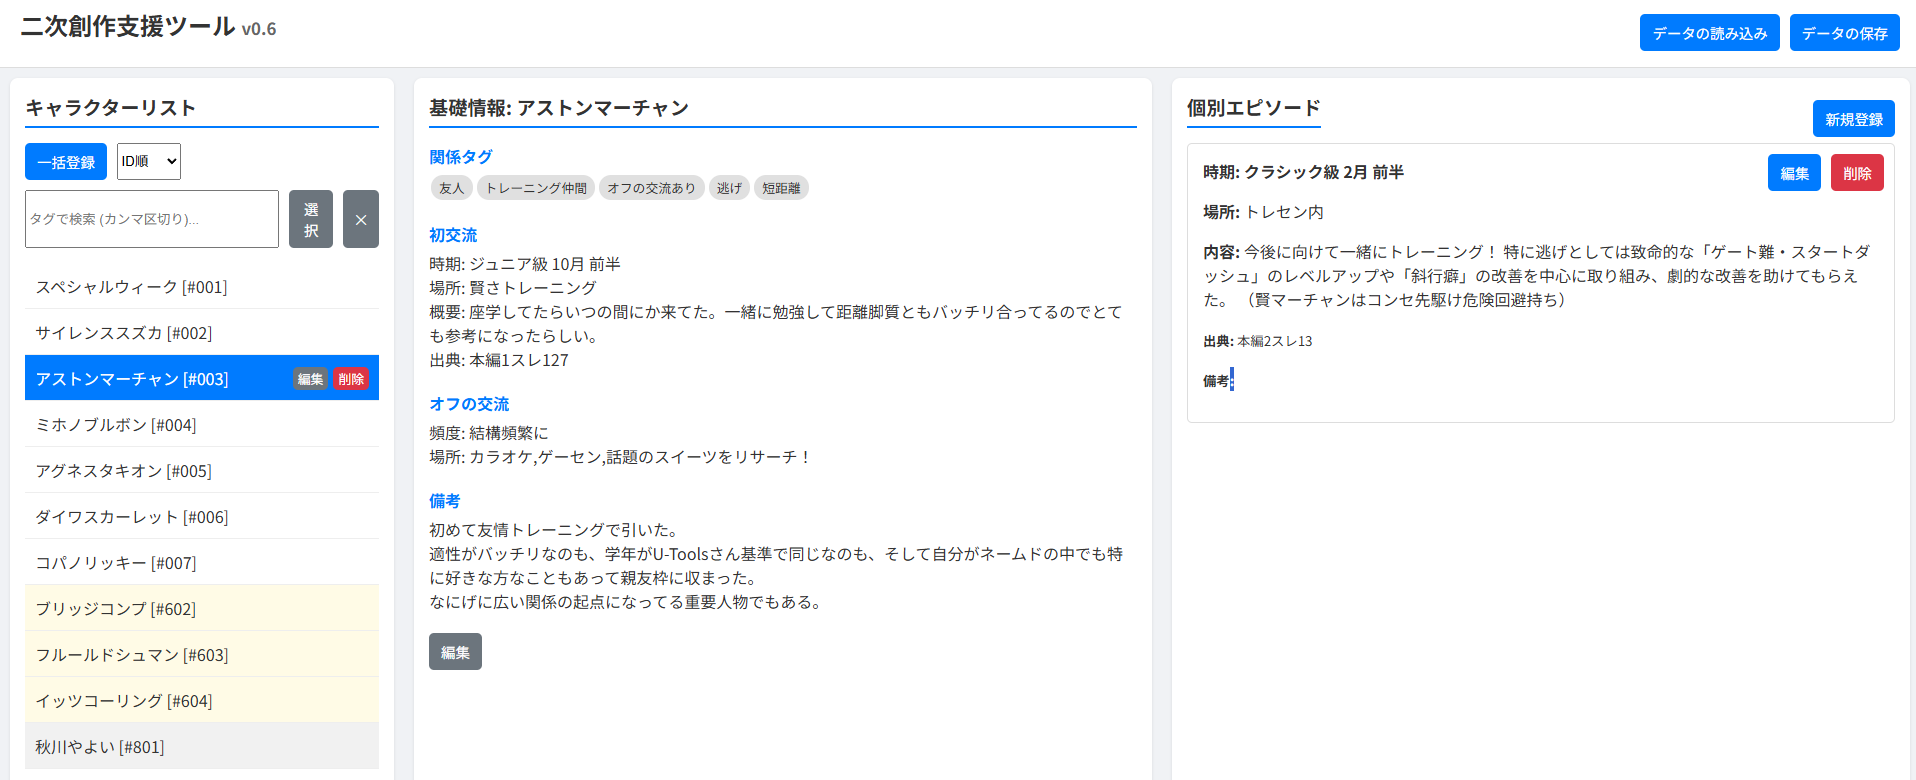1916x780 pixels.
Task: Select 秋川やよい [#801] at list bottom
Action: (x=100, y=747)
